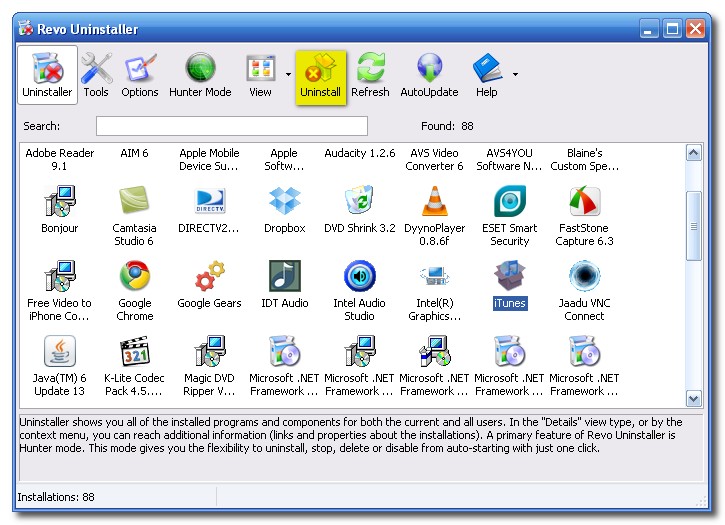Refresh the installed programs list
The height and width of the screenshot is (525, 725).
[370, 75]
